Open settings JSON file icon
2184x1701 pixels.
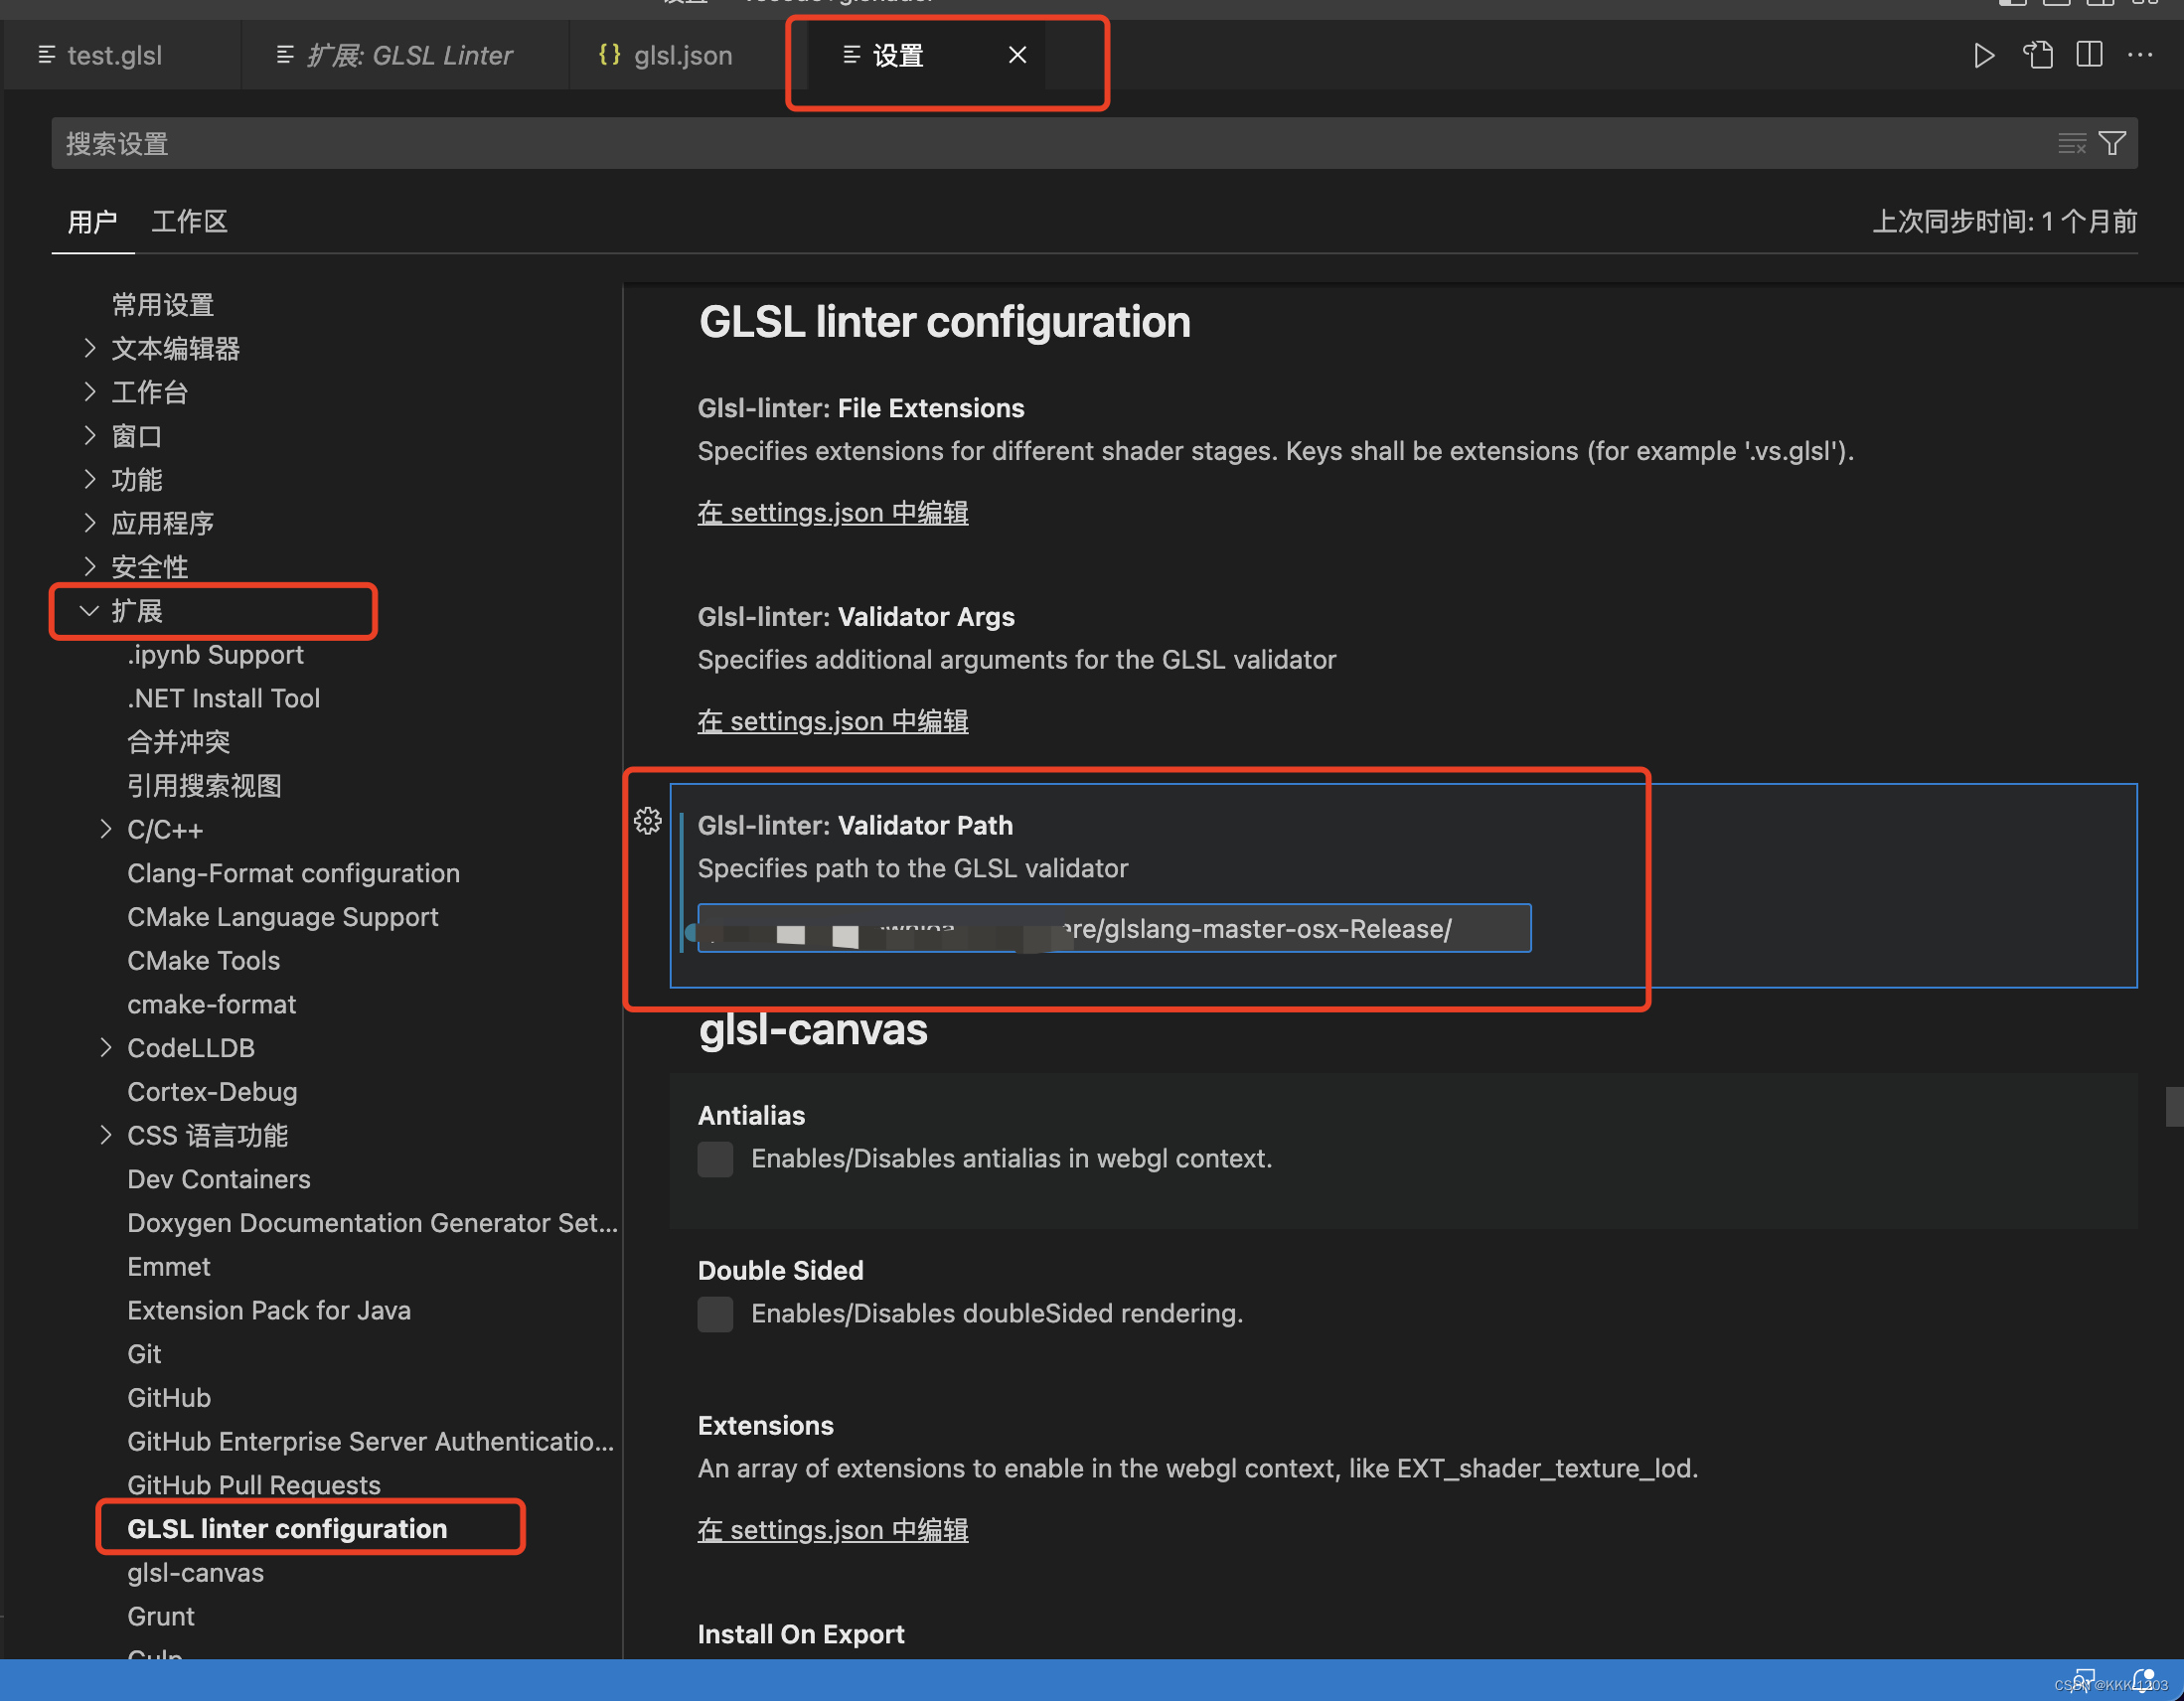2037,55
